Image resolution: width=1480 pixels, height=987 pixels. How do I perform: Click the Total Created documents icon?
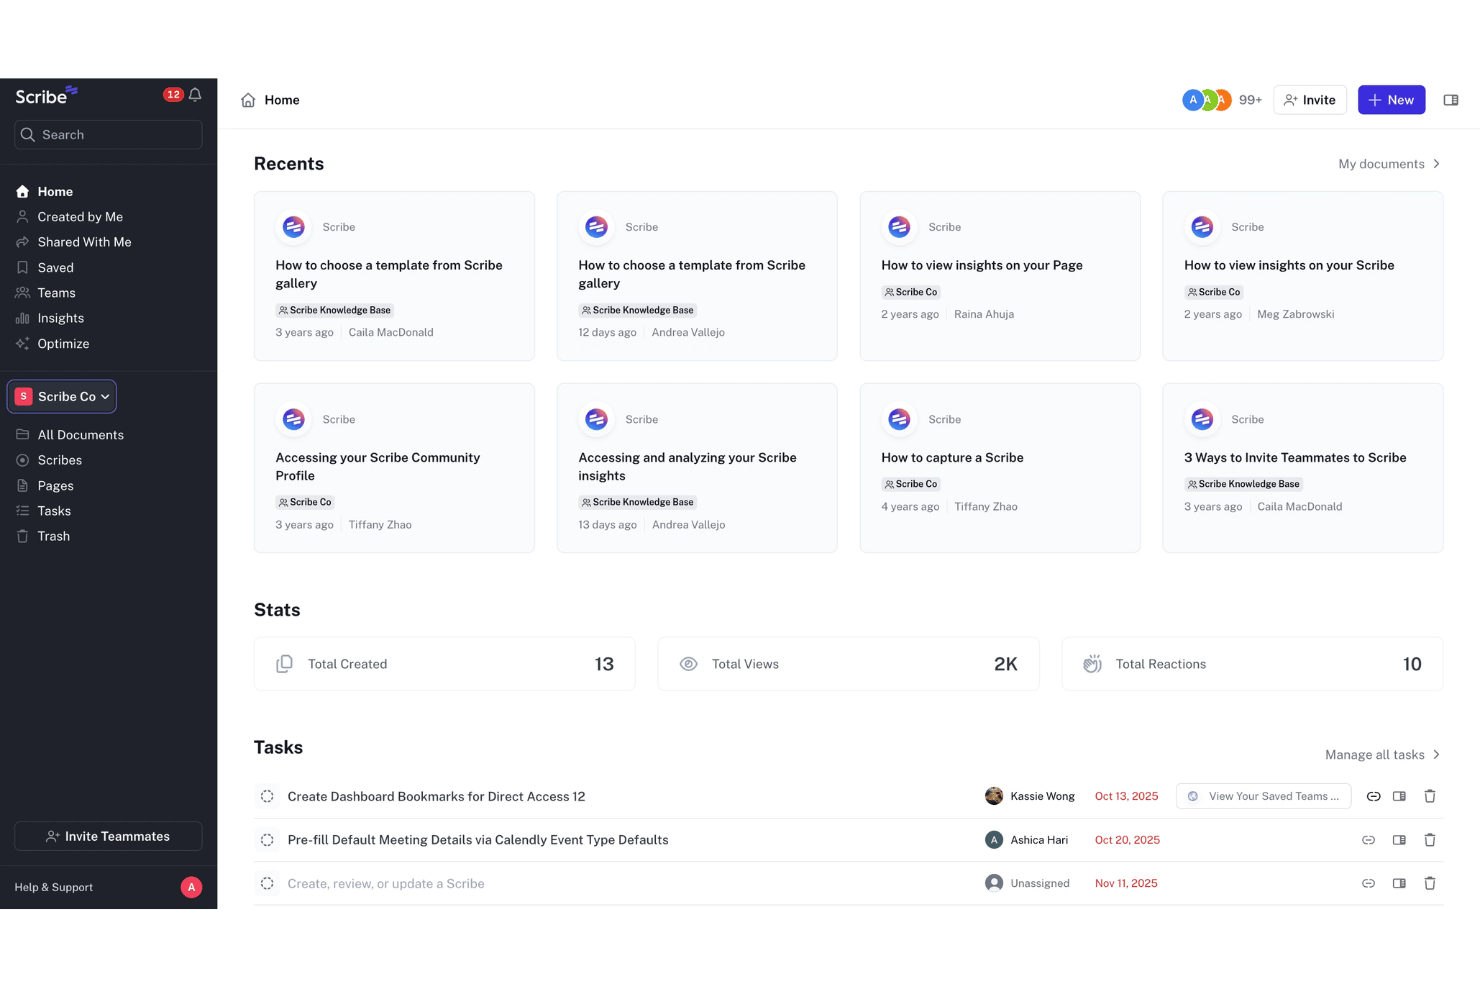click(x=284, y=664)
